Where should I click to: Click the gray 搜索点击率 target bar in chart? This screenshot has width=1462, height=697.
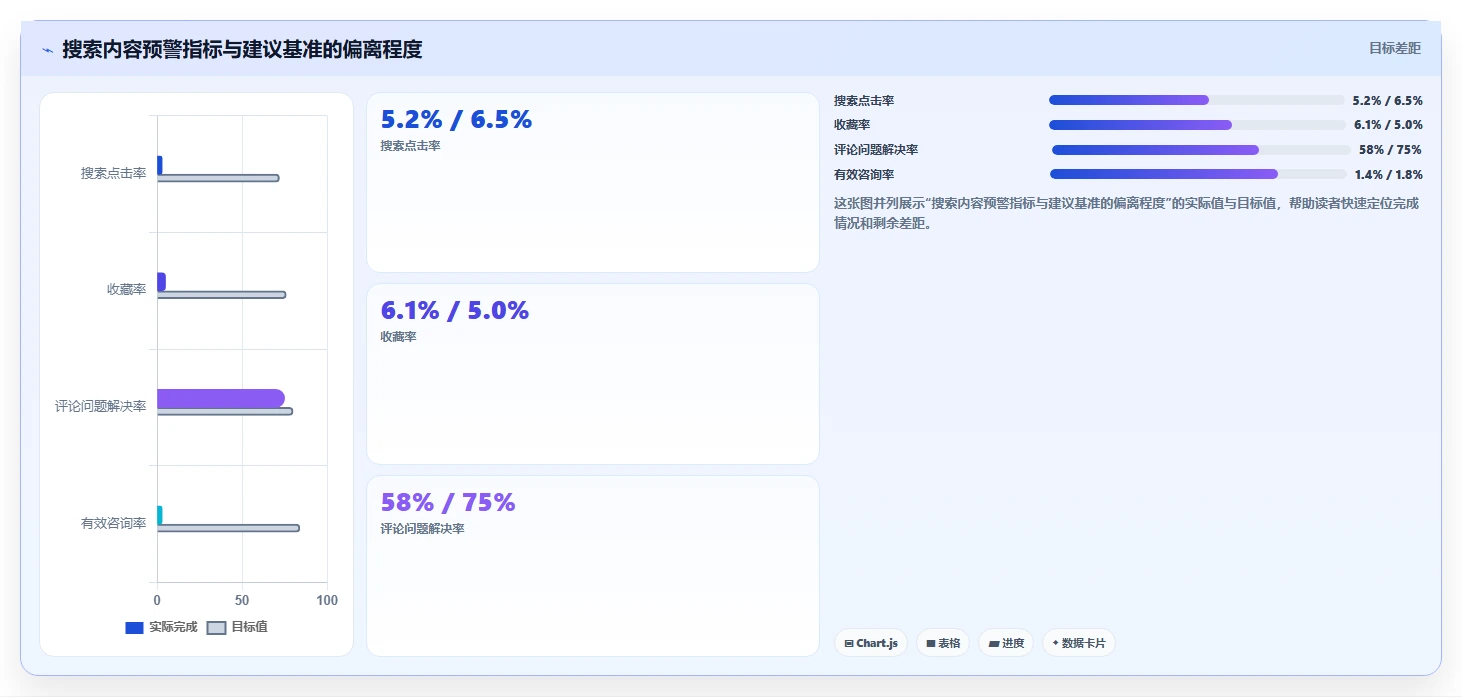coord(218,178)
